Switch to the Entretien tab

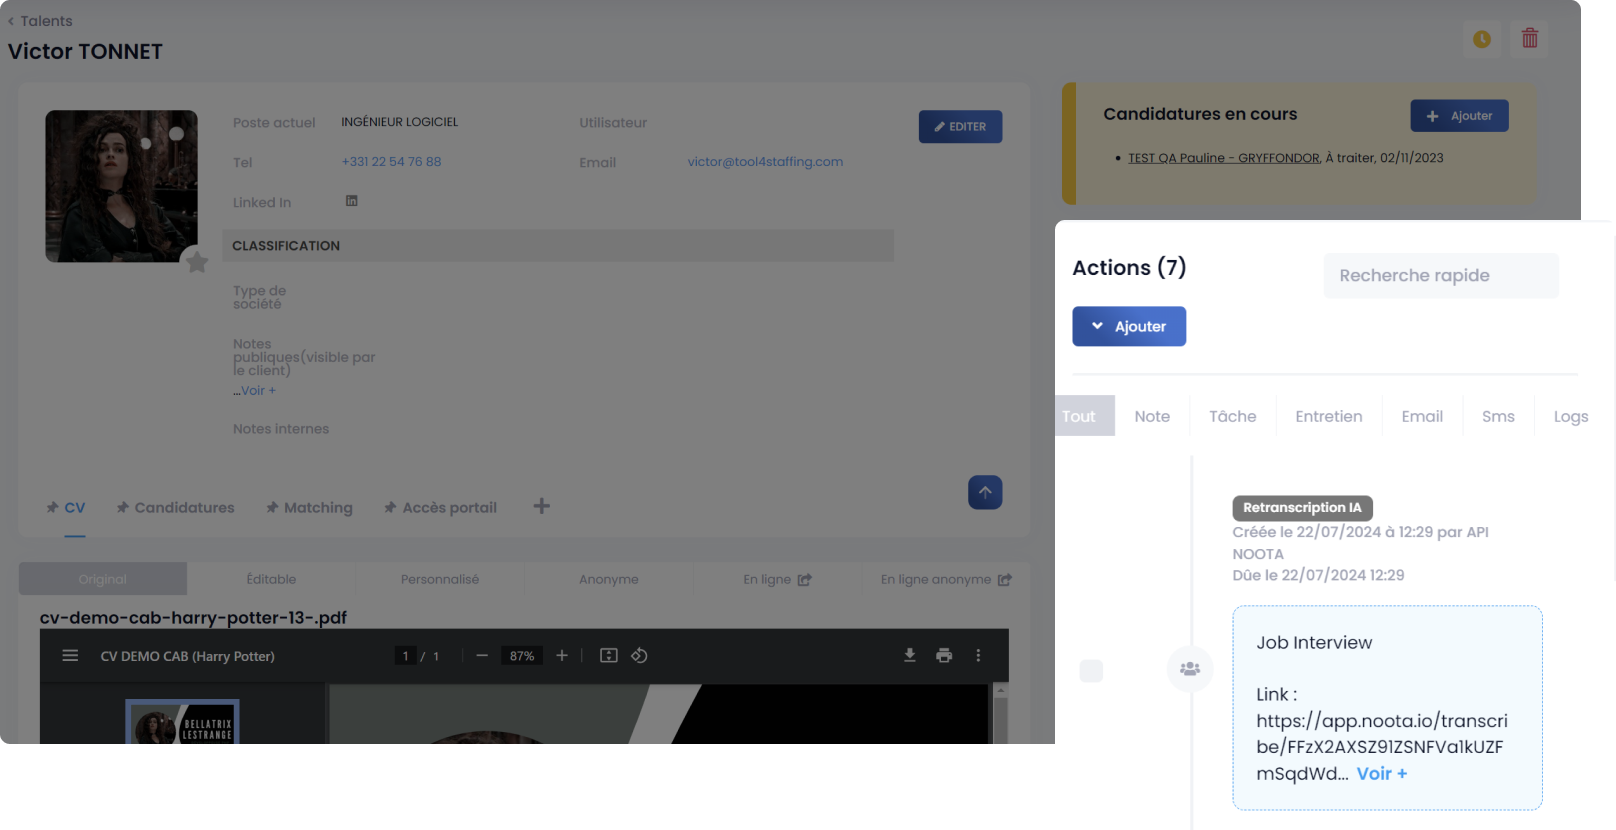click(x=1328, y=417)
